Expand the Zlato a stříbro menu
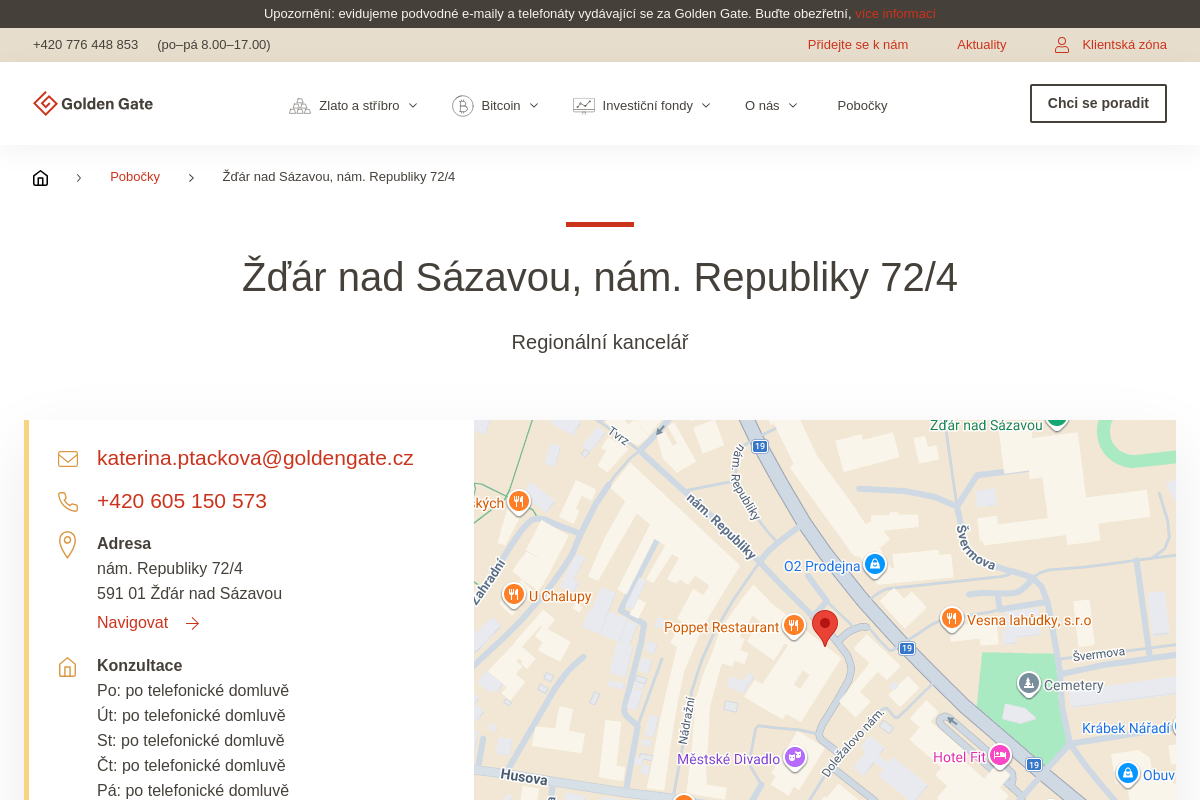This screenshot has width=1200, height=800. (354, 105)
